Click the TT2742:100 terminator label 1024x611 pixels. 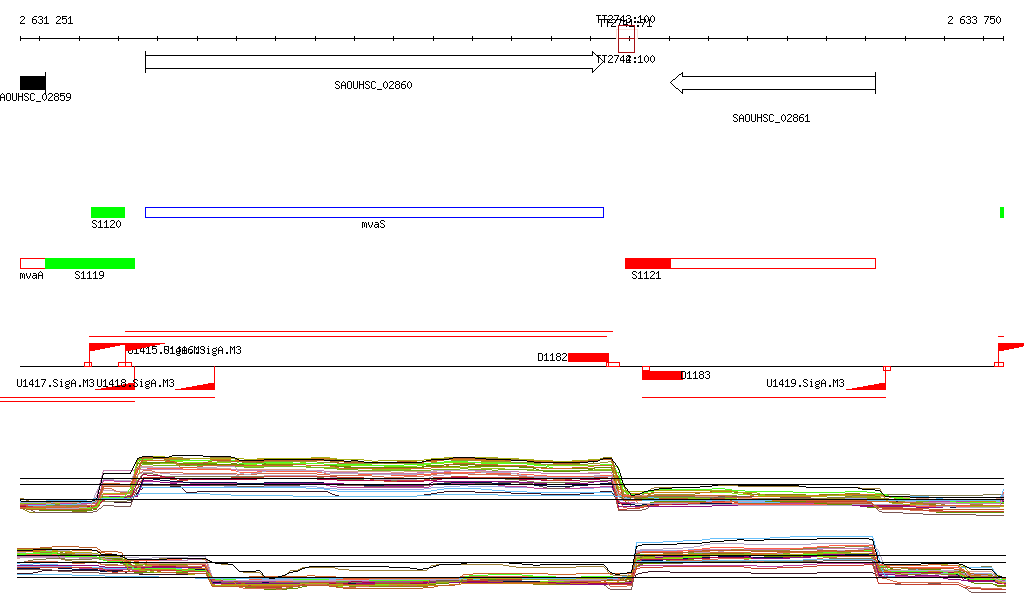[626, 59]
